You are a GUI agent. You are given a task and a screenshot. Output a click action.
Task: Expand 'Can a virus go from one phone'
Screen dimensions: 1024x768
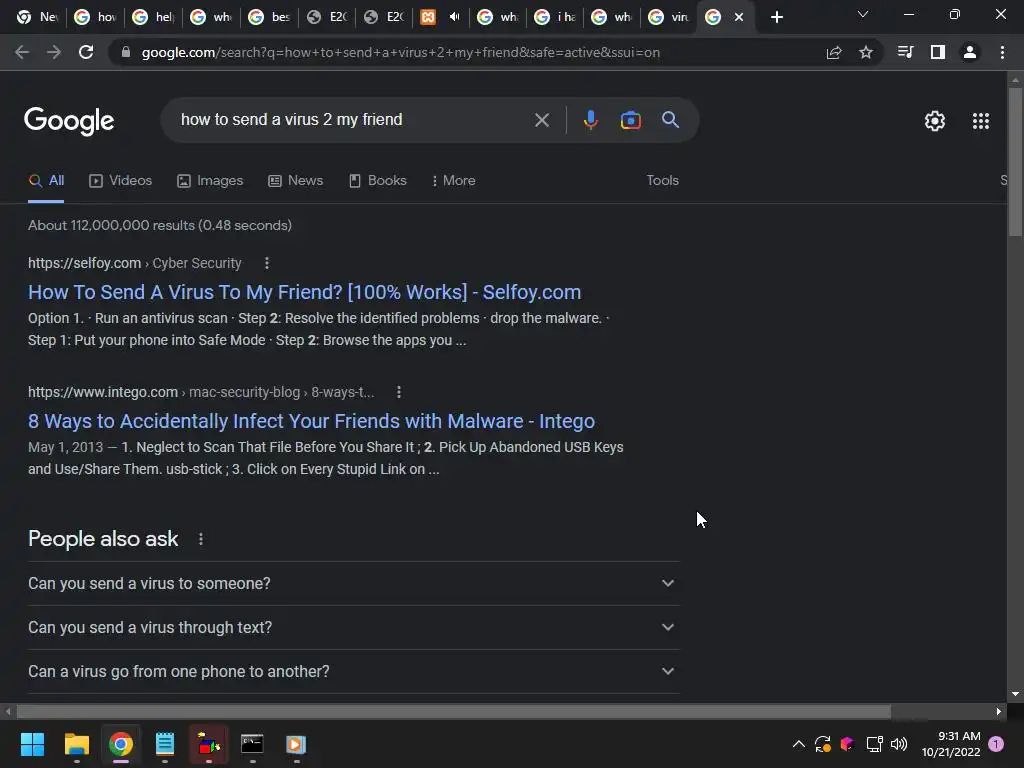tap(353, 671)
